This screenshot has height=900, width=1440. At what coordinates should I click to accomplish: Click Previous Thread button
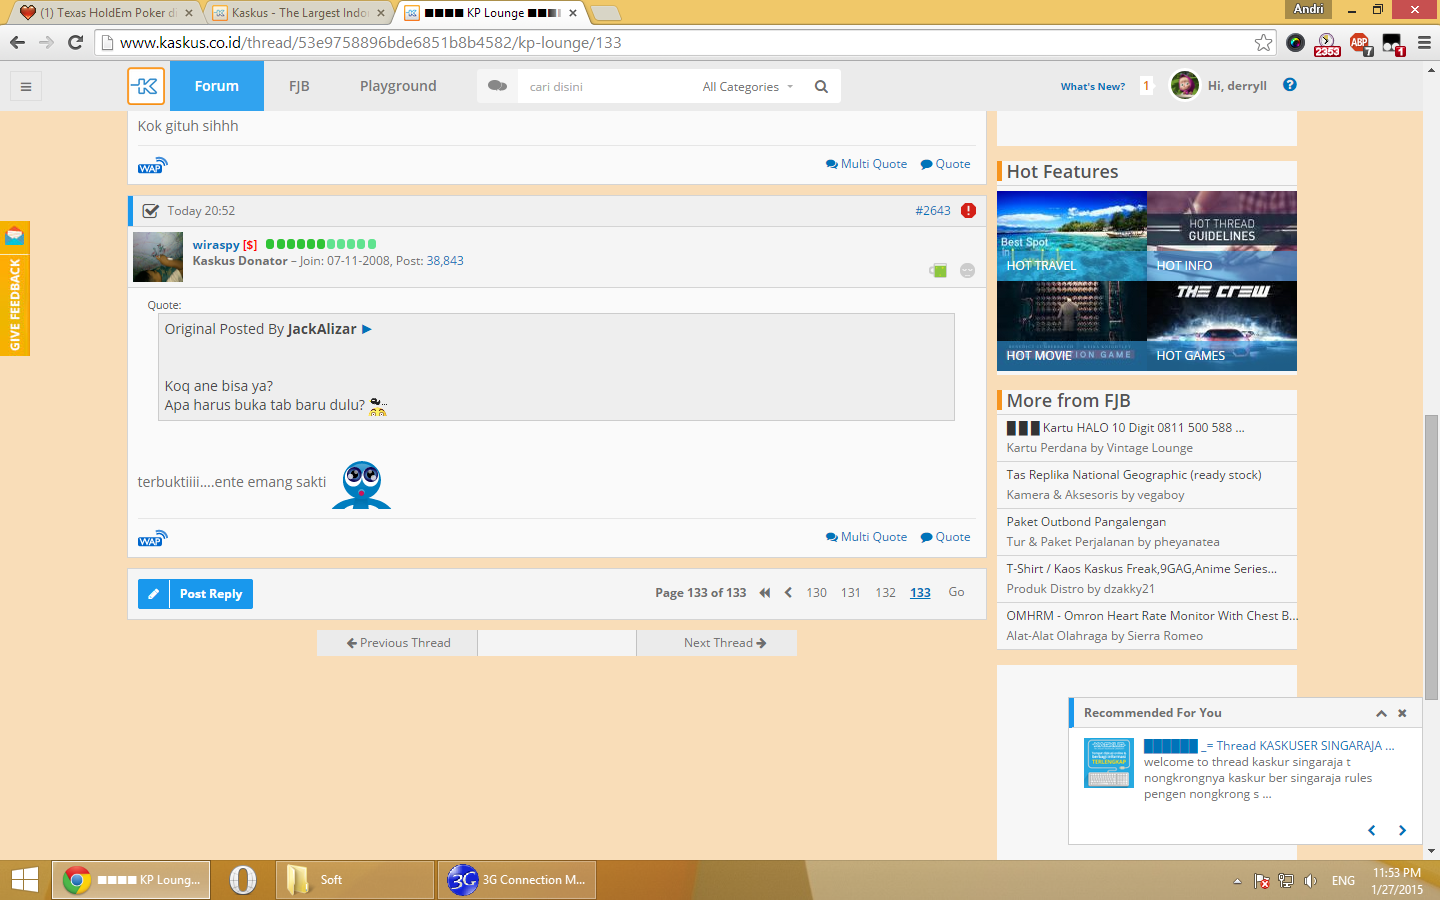397,643
